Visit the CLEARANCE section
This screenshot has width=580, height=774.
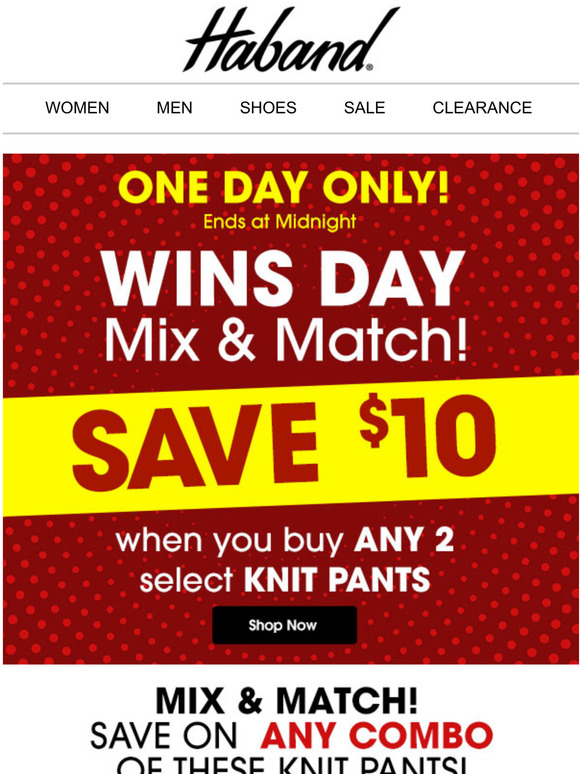coord(482,108)
